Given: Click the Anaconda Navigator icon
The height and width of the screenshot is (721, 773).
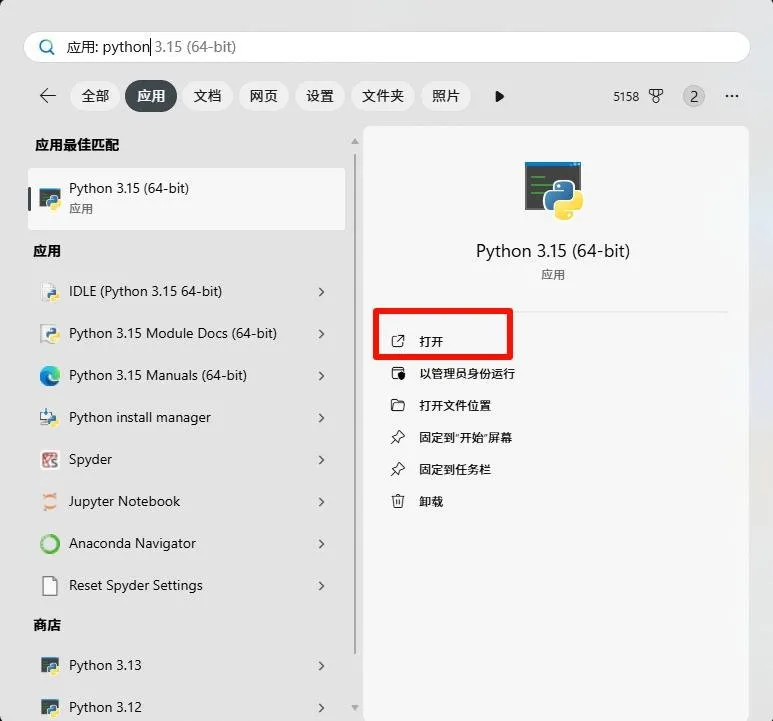Looking at the screenshot, I should (x=50, y=544).
